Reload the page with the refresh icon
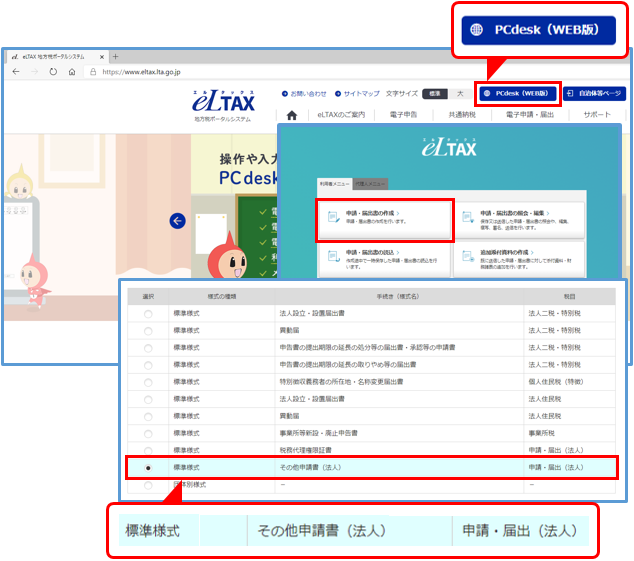Image resolution: width=634 pixels, height=561 pixels. coord(53,72)
